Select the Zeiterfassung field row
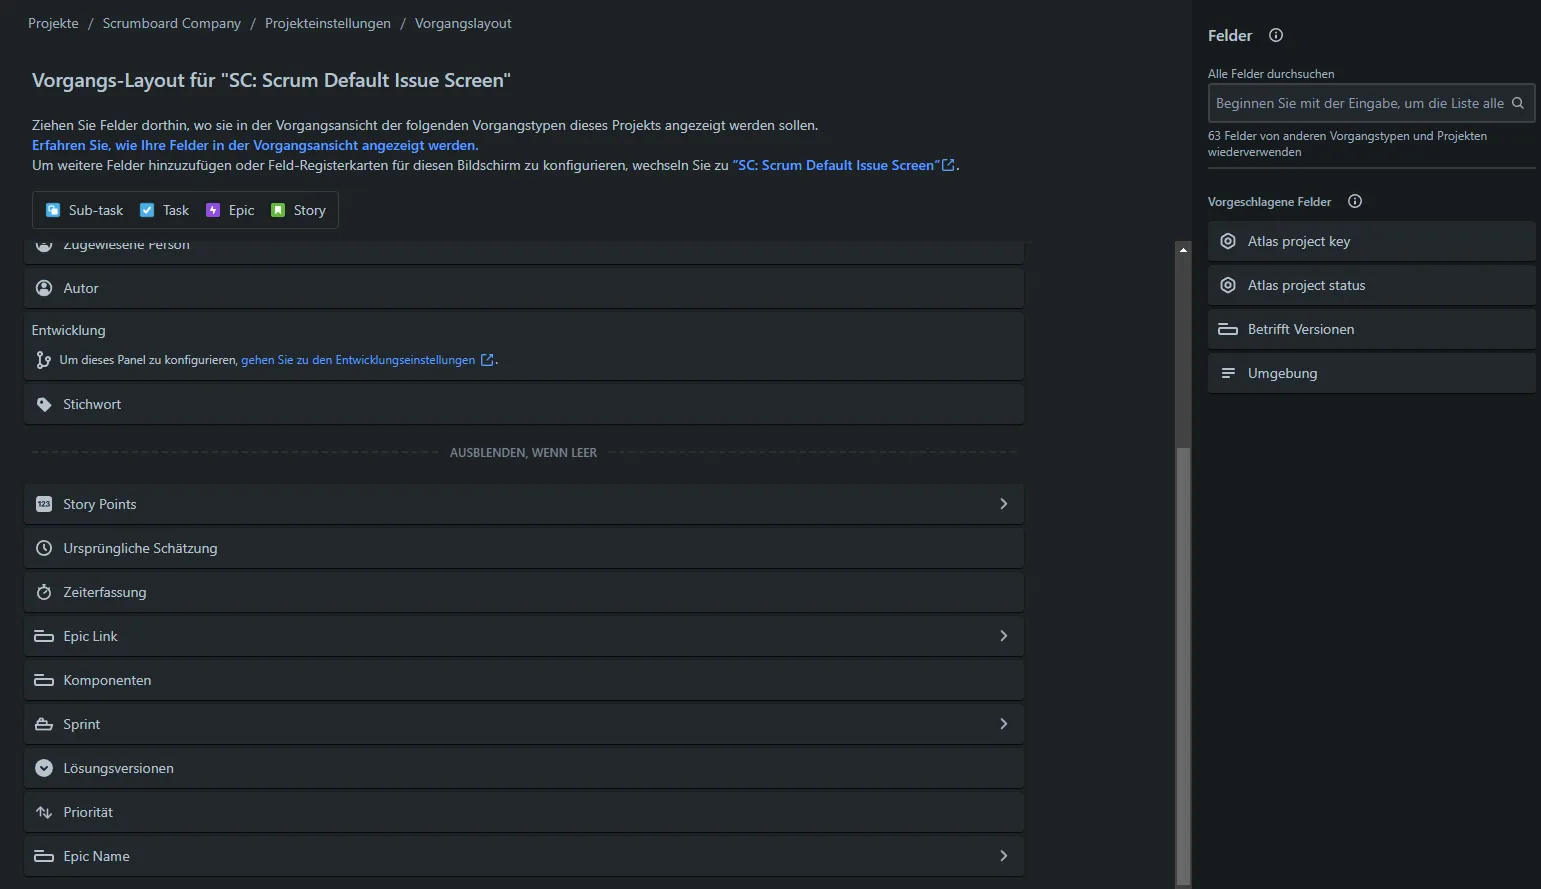The image size is (1541, 889). pos(524,592)
